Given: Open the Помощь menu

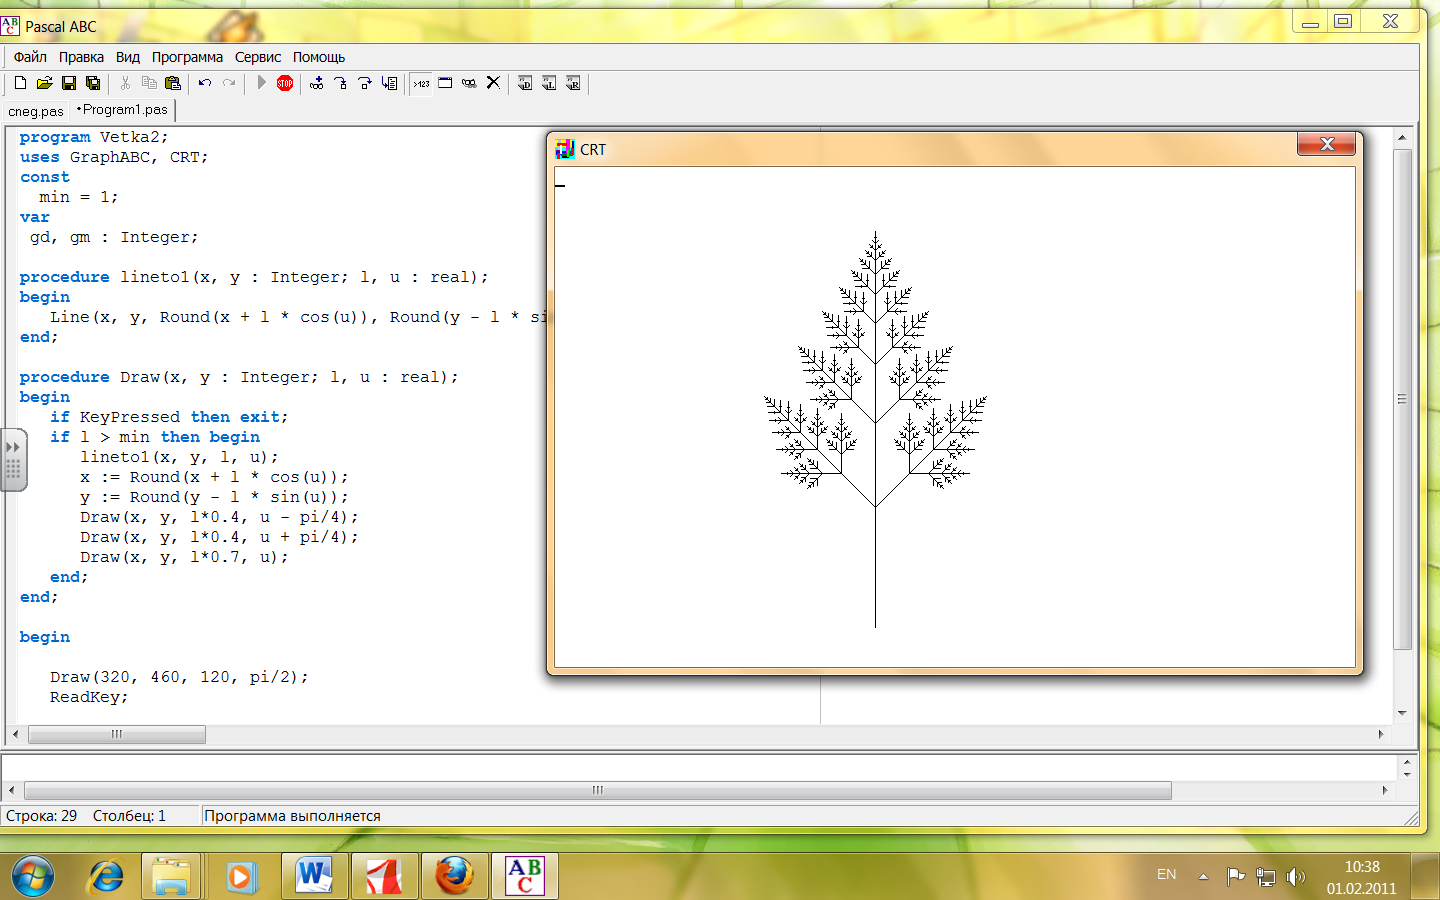Looking at the screenshot, I should pos(318,57).
